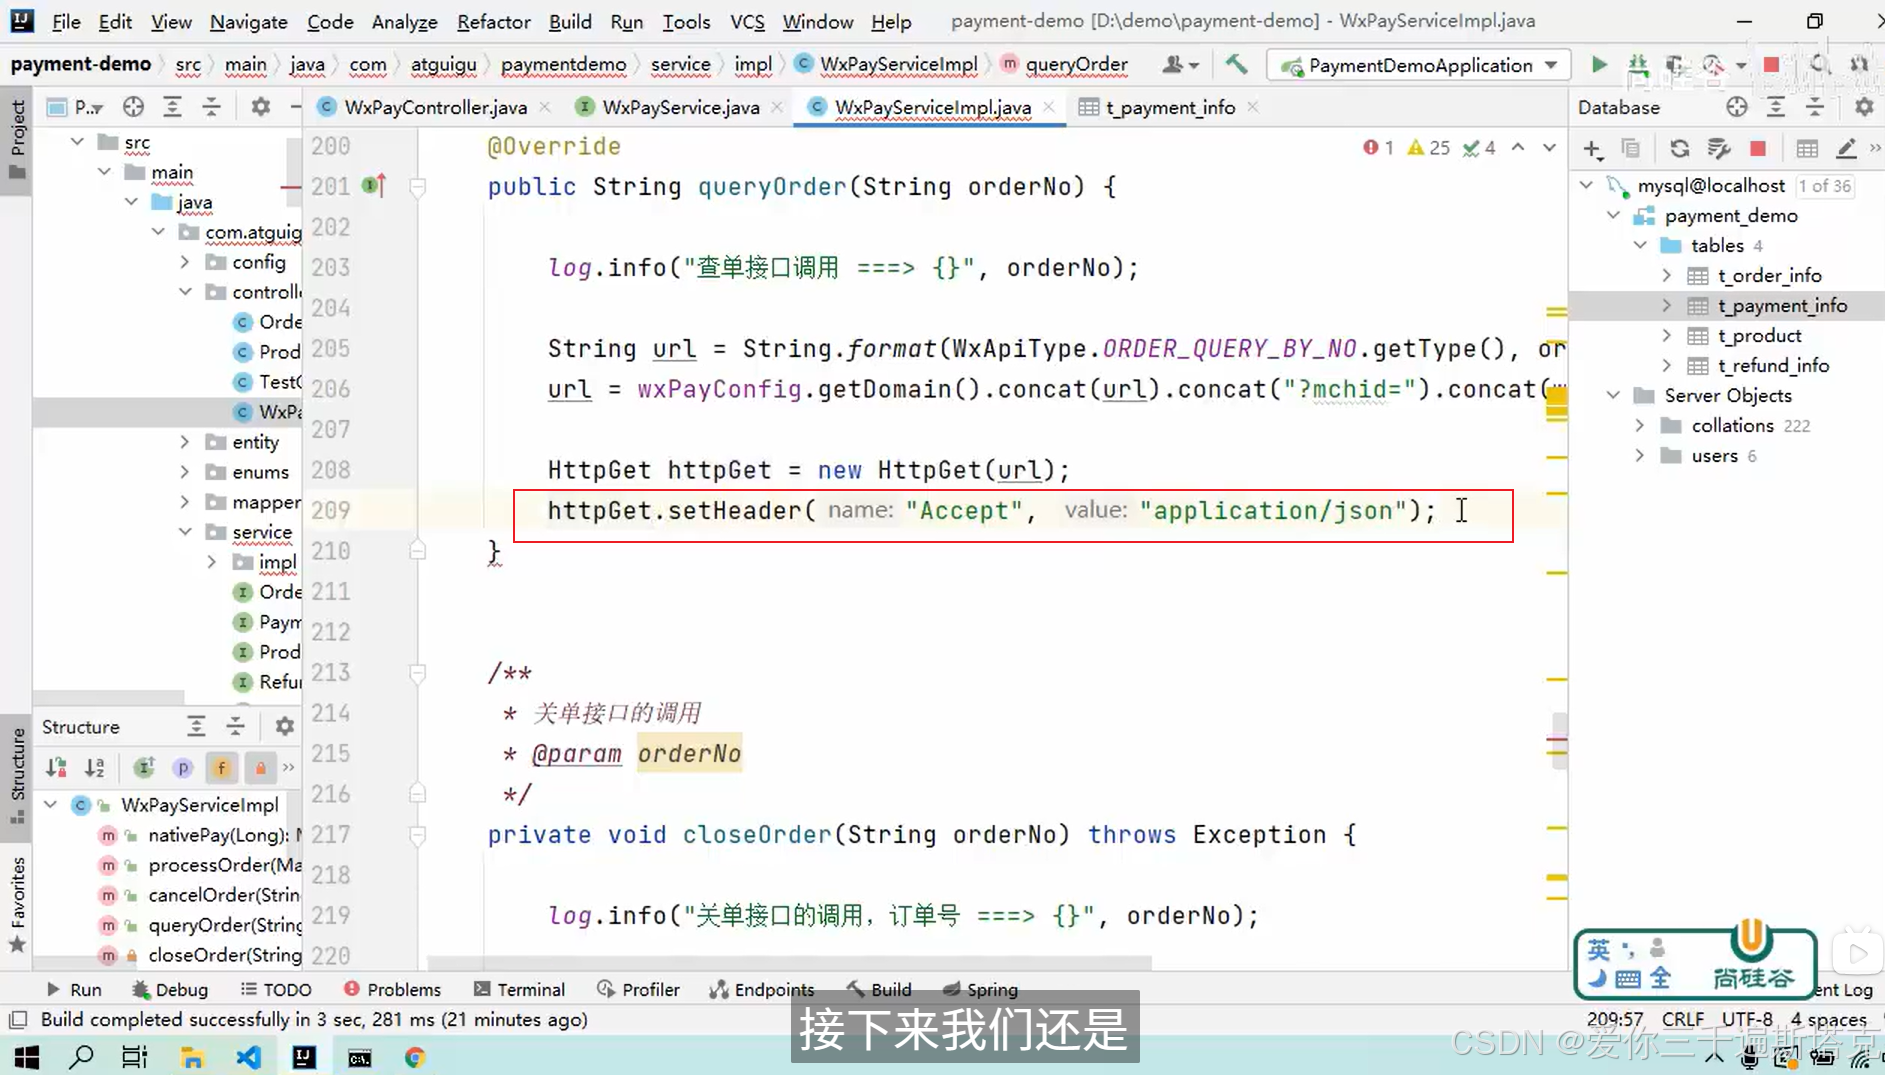Toggle show fields filter in Structure

pyautogui.click(x=221, y=768)
